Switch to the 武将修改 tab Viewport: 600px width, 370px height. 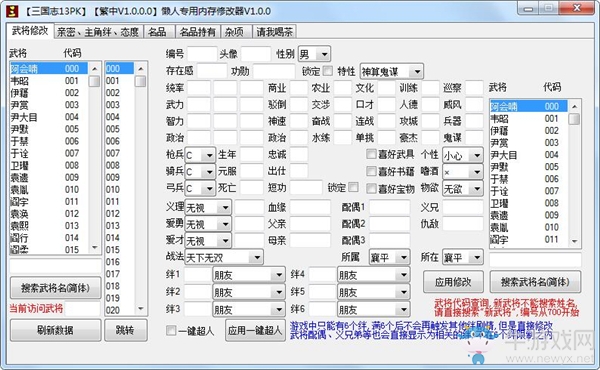(30, 31)
